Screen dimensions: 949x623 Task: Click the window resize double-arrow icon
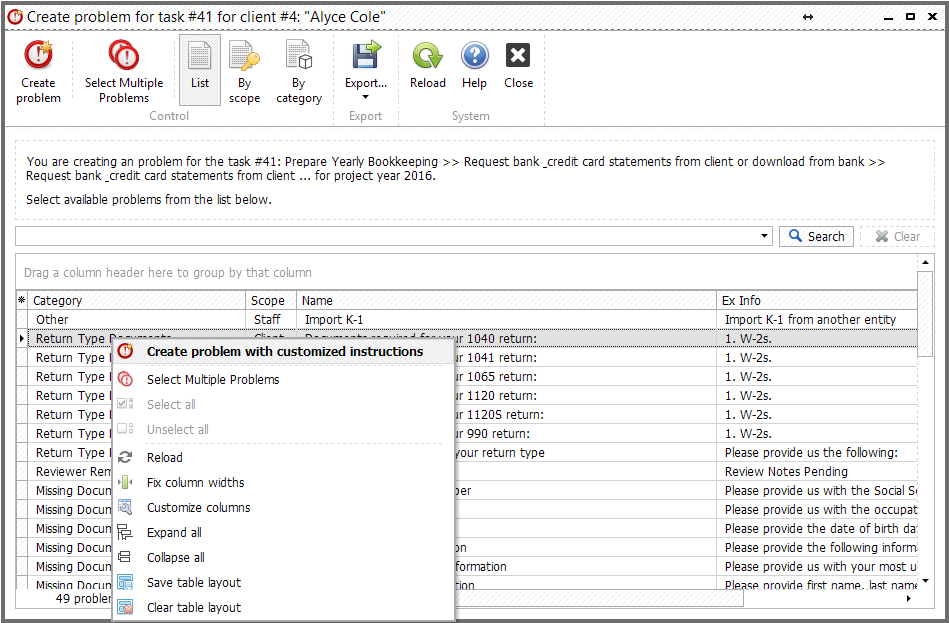click(808, 17)
